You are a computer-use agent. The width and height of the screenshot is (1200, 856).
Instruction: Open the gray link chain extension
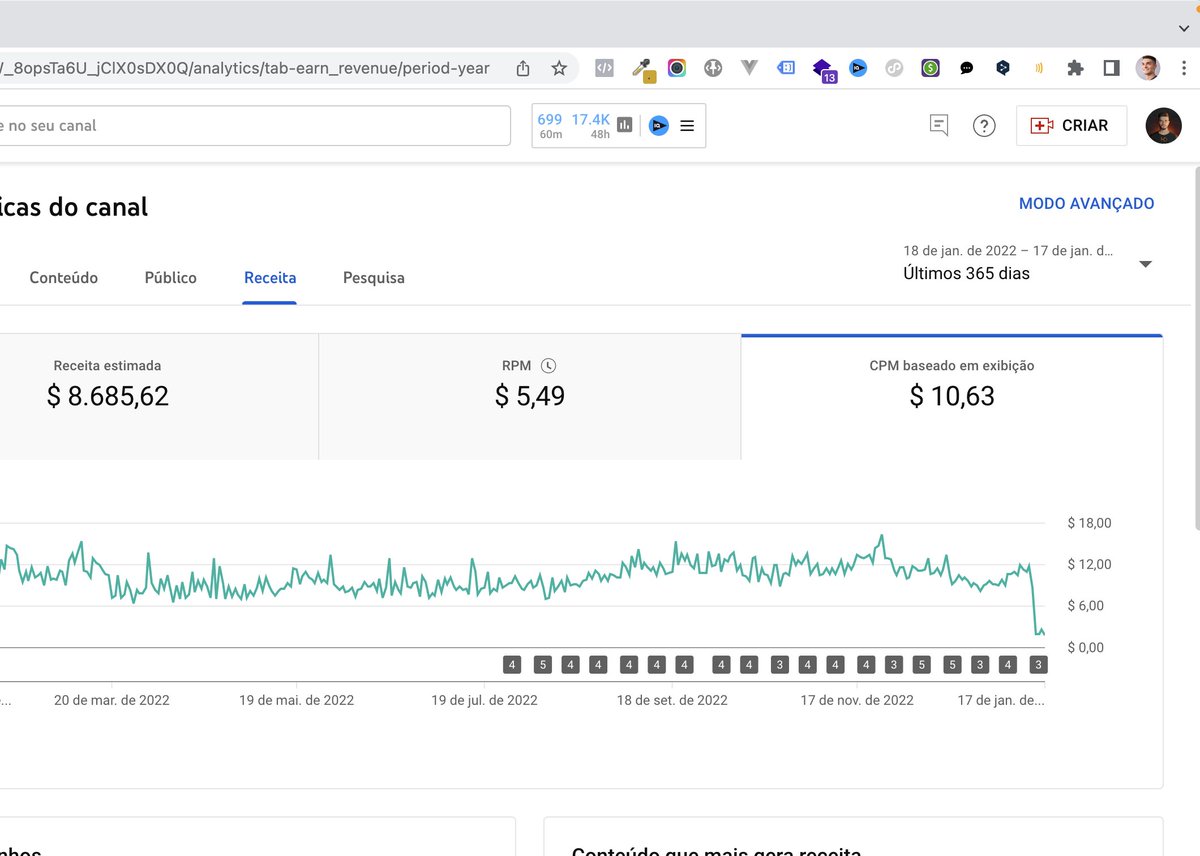[x=895, y=68]
